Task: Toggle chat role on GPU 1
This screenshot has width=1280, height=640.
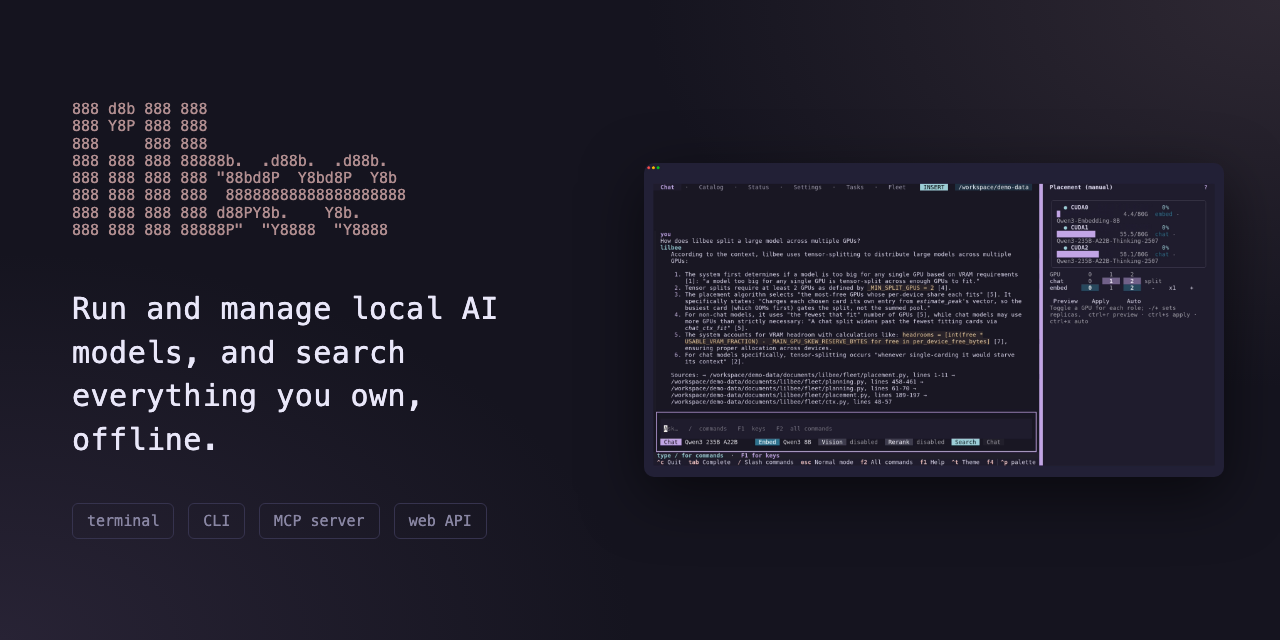Action: 1111,281
